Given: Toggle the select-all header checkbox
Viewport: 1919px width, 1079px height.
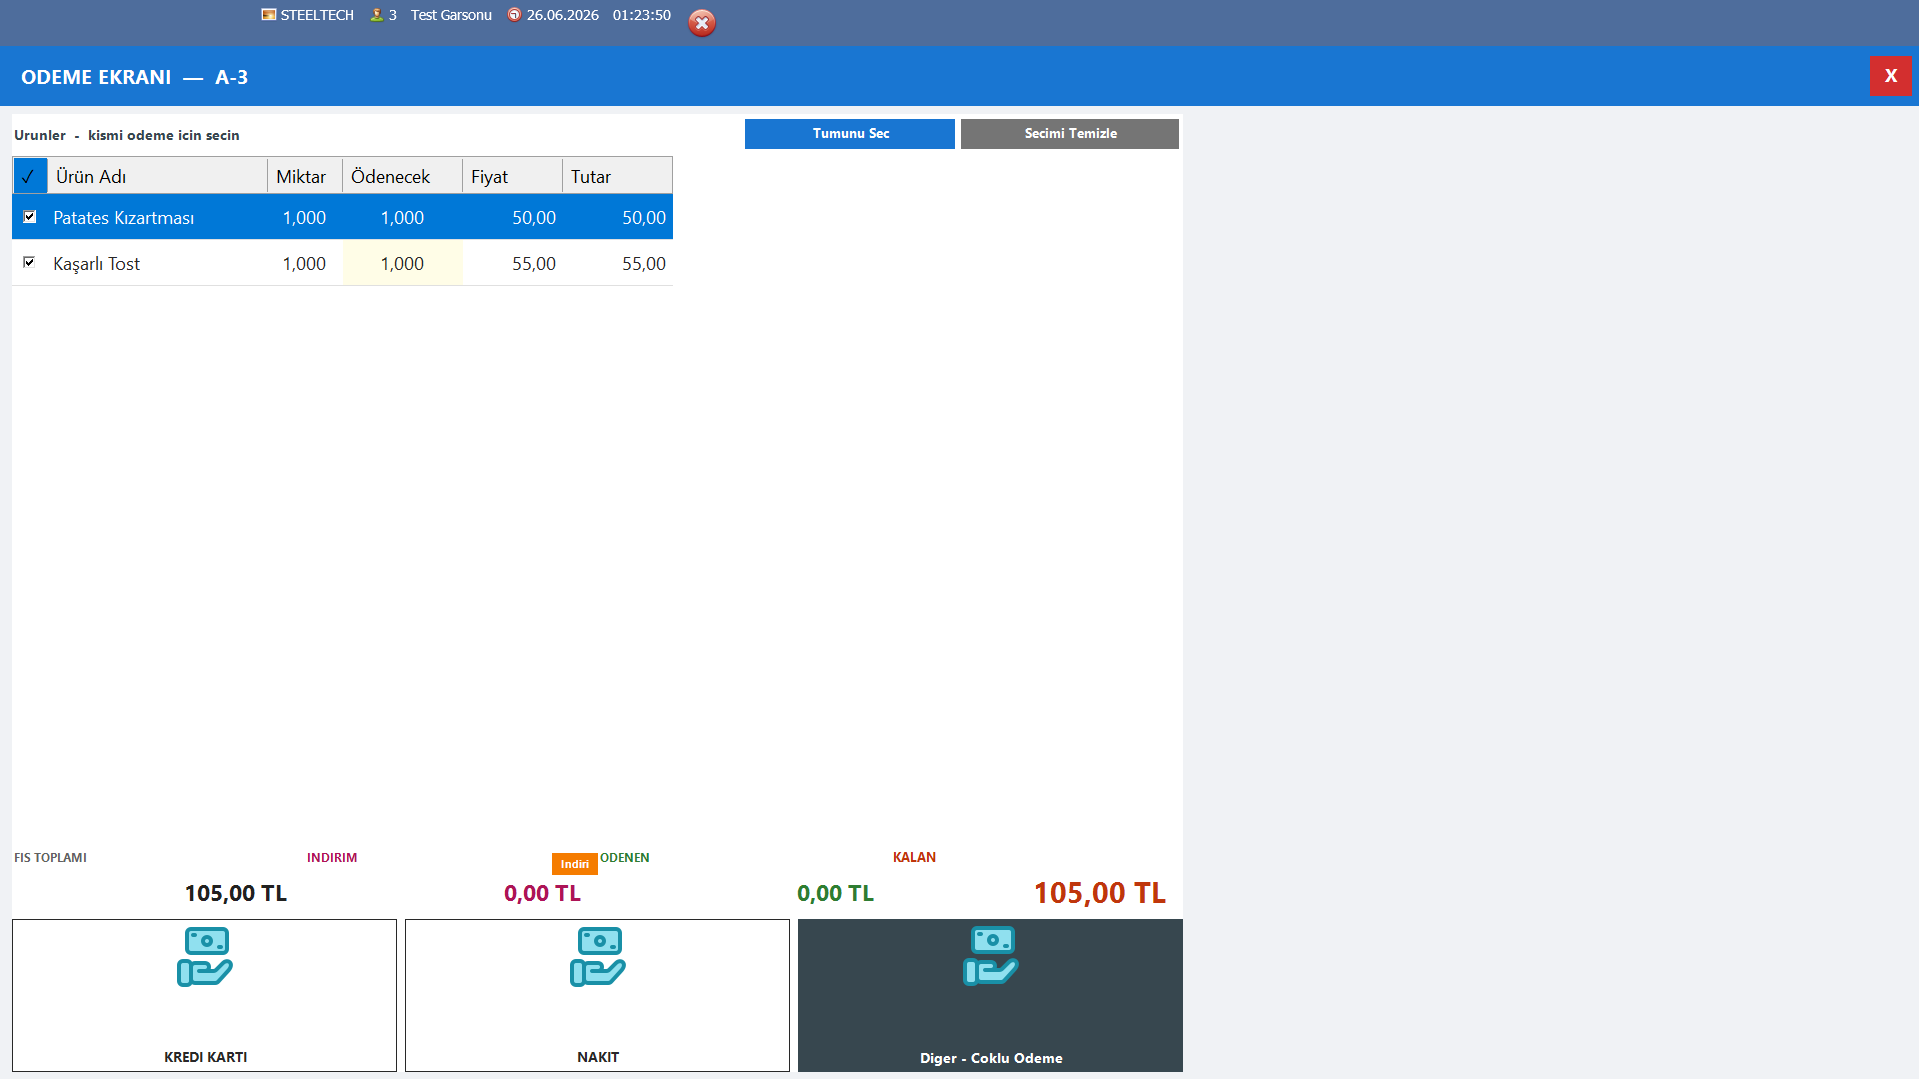Looking at the screenshot, I should point(29,176).
